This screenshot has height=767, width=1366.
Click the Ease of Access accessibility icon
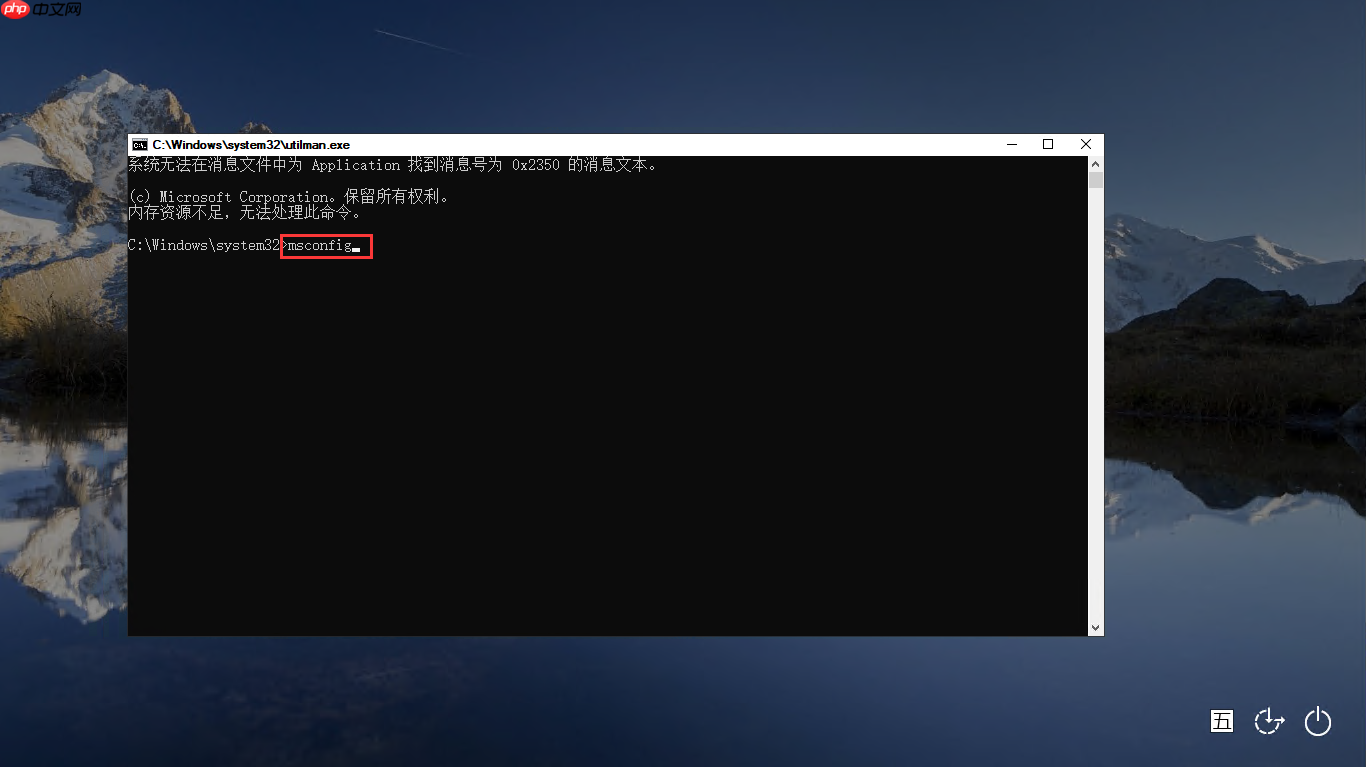1269,721
